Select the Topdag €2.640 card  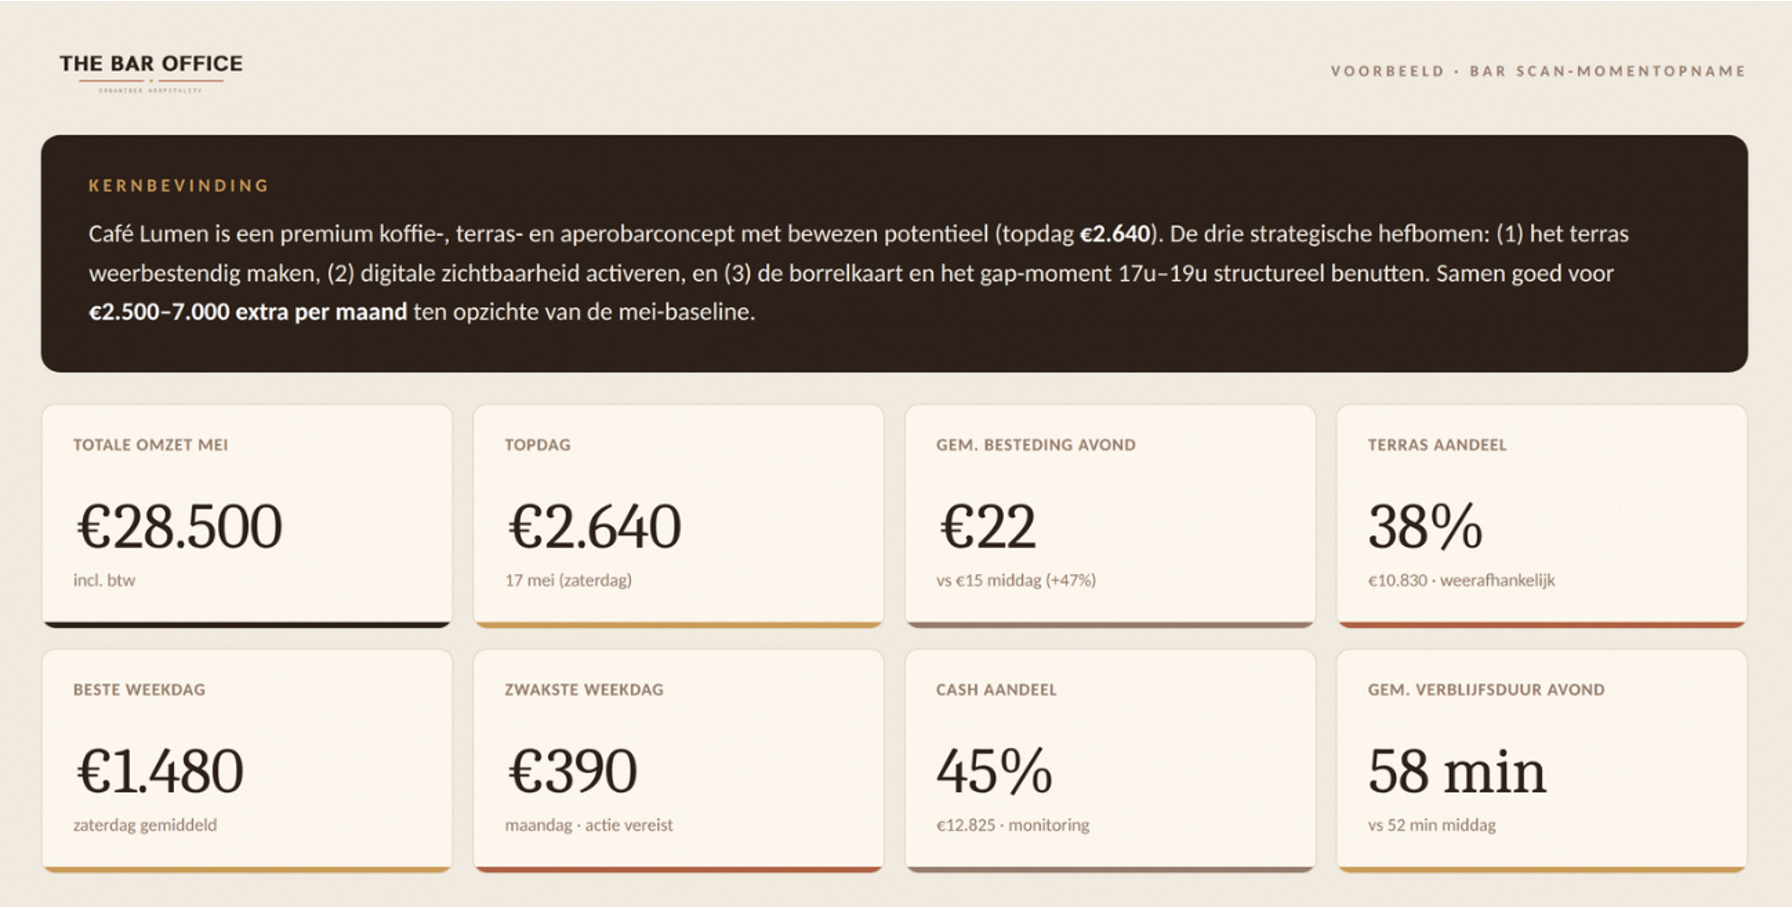(678, 516)
